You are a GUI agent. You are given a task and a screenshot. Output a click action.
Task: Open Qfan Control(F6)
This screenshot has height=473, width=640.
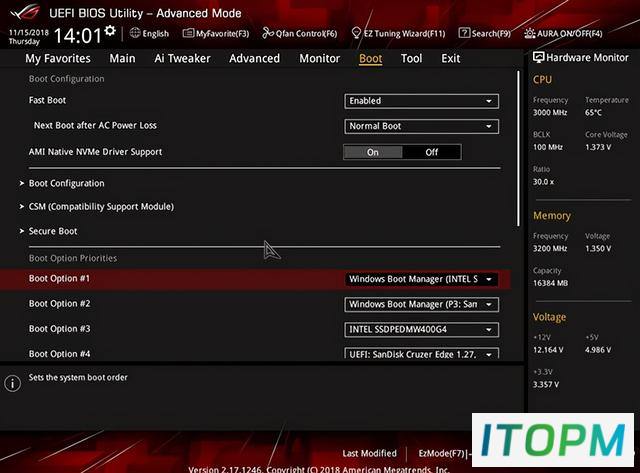[307, 33]
